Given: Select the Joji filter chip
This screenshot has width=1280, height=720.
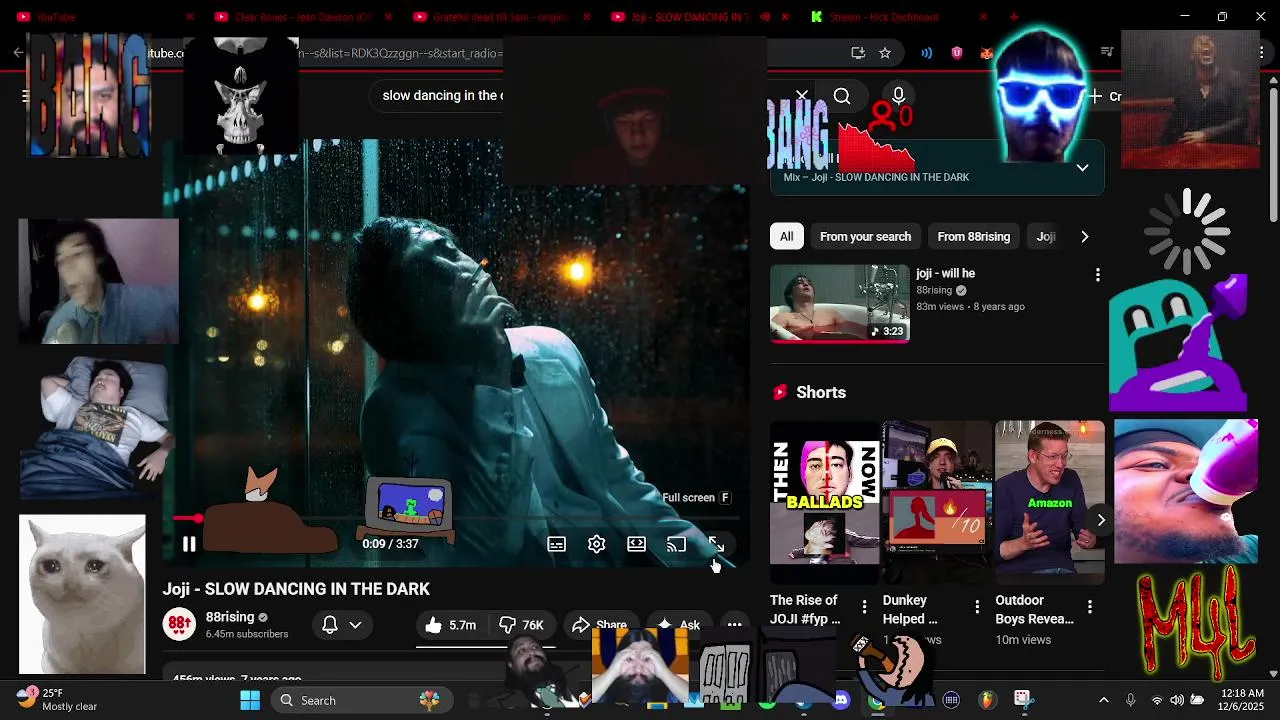Looking at the screenshot, I should click(x=1046, y=237).
